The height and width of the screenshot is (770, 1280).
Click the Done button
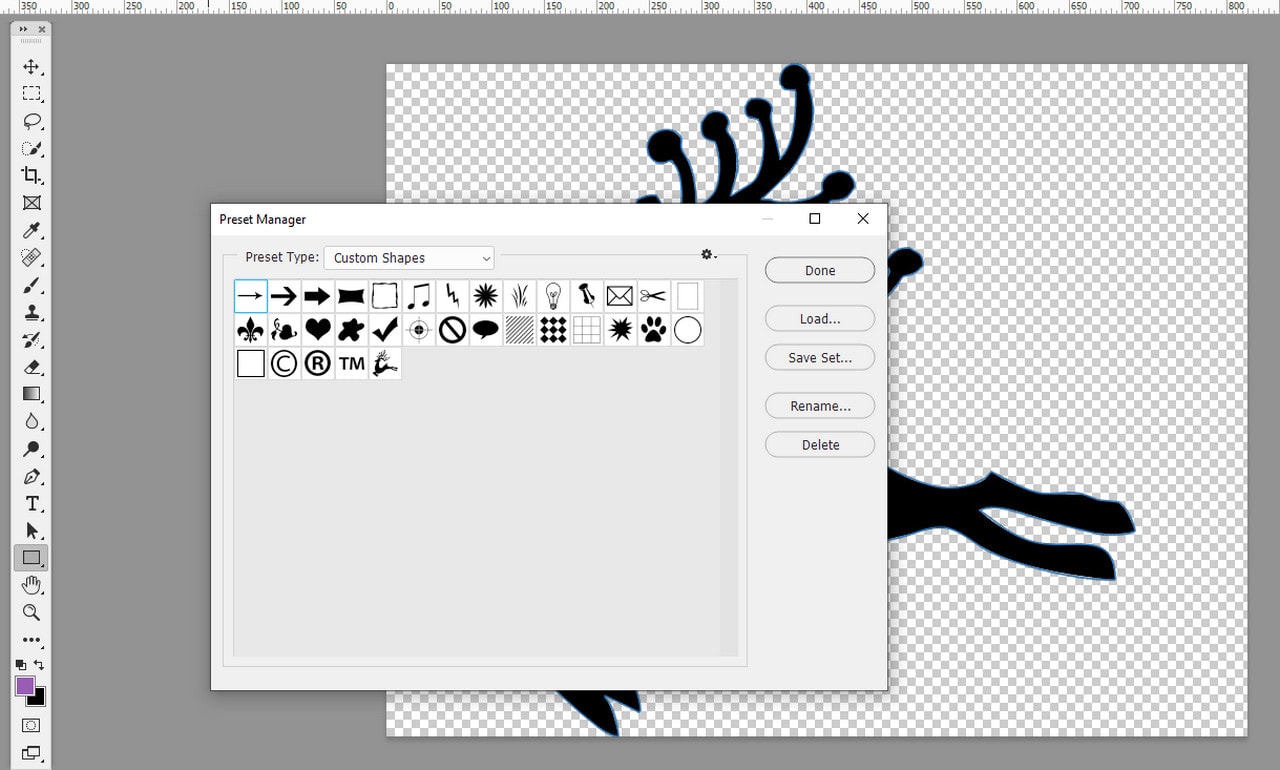point(820,271)
